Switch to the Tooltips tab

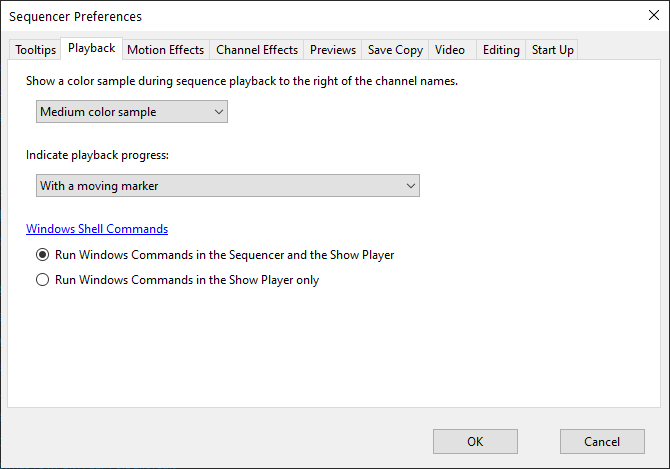35,50
